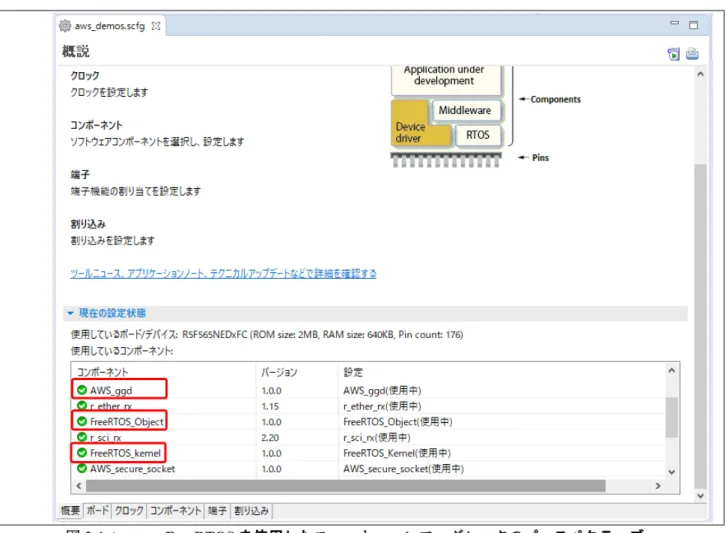Click the クロック overview heading
This screenshot has width=726, height=533.
click(x=85, y=75)
